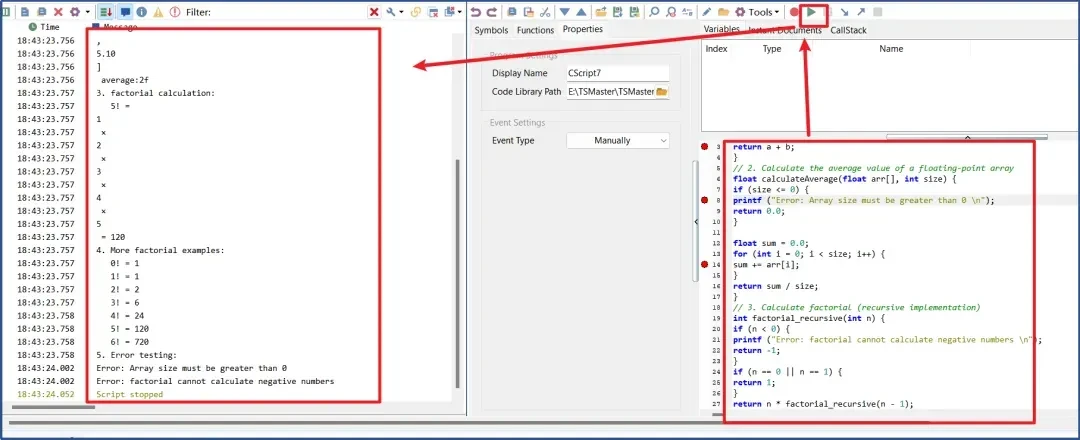This screenshot has width=1080, height=440.
Task: Click the 'Script stopped' log line
Action: click(129, 395)
